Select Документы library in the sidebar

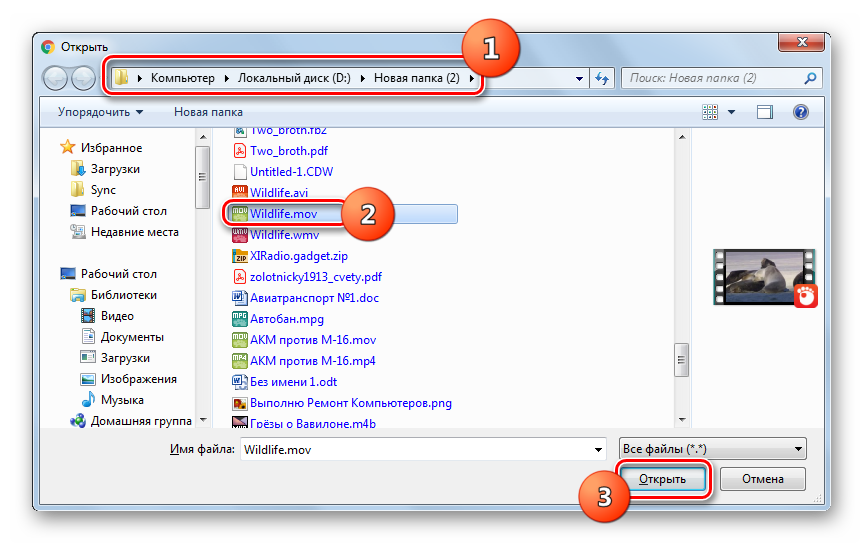click(132, 337)
